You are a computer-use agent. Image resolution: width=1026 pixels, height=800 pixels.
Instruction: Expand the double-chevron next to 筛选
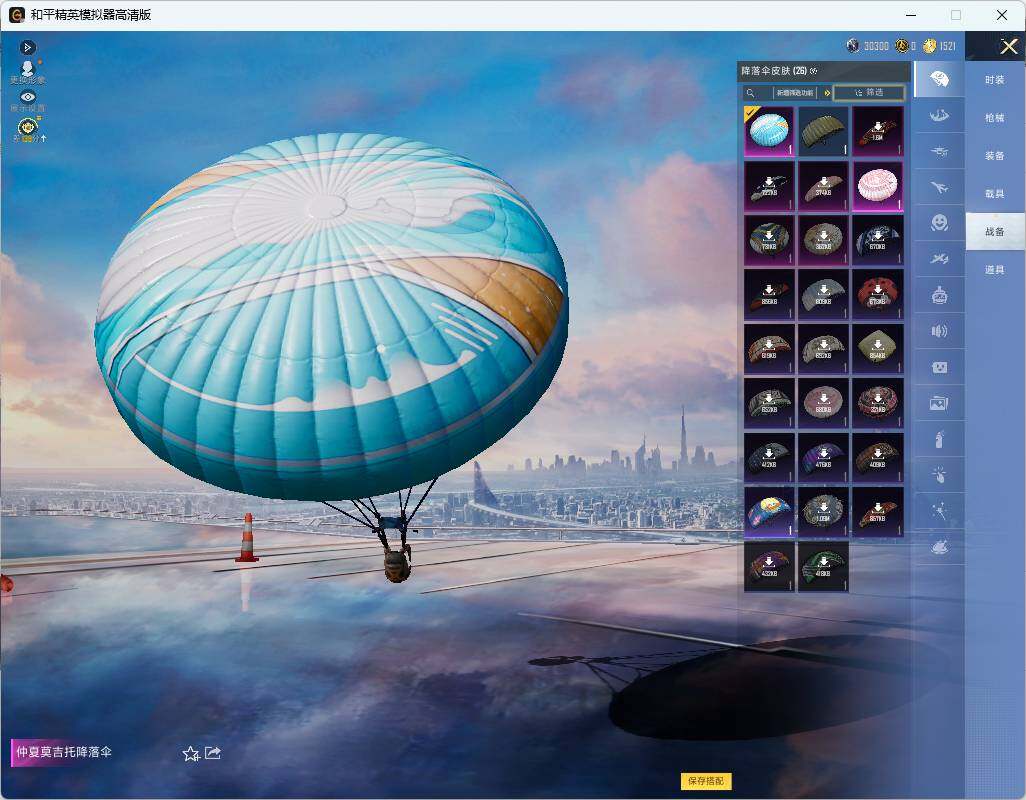click(827, 93)
